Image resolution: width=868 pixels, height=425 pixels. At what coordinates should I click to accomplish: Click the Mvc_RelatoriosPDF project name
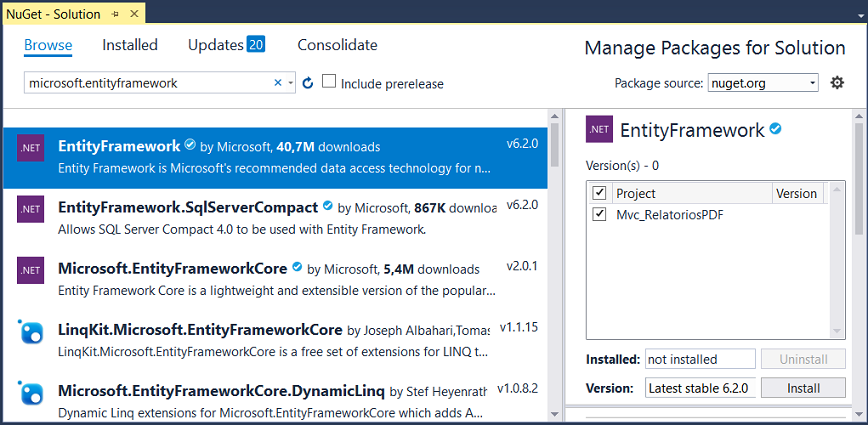[670, 215]
